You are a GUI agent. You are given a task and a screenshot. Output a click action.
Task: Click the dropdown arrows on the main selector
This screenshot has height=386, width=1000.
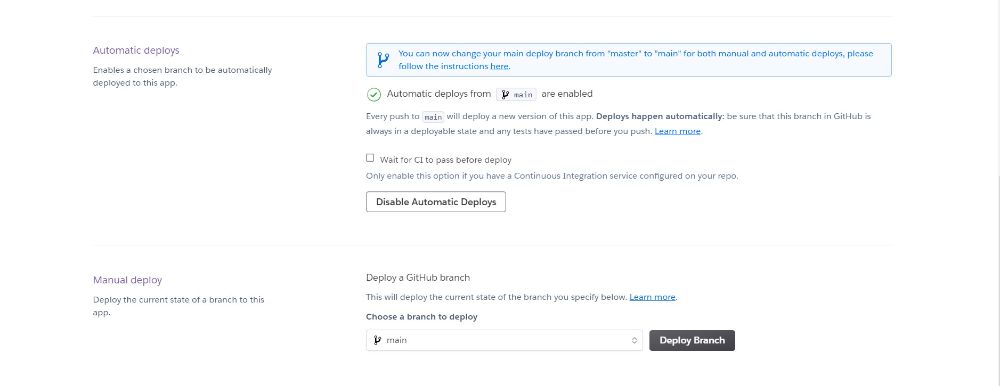pyautogui.click(x=635, y=340)
